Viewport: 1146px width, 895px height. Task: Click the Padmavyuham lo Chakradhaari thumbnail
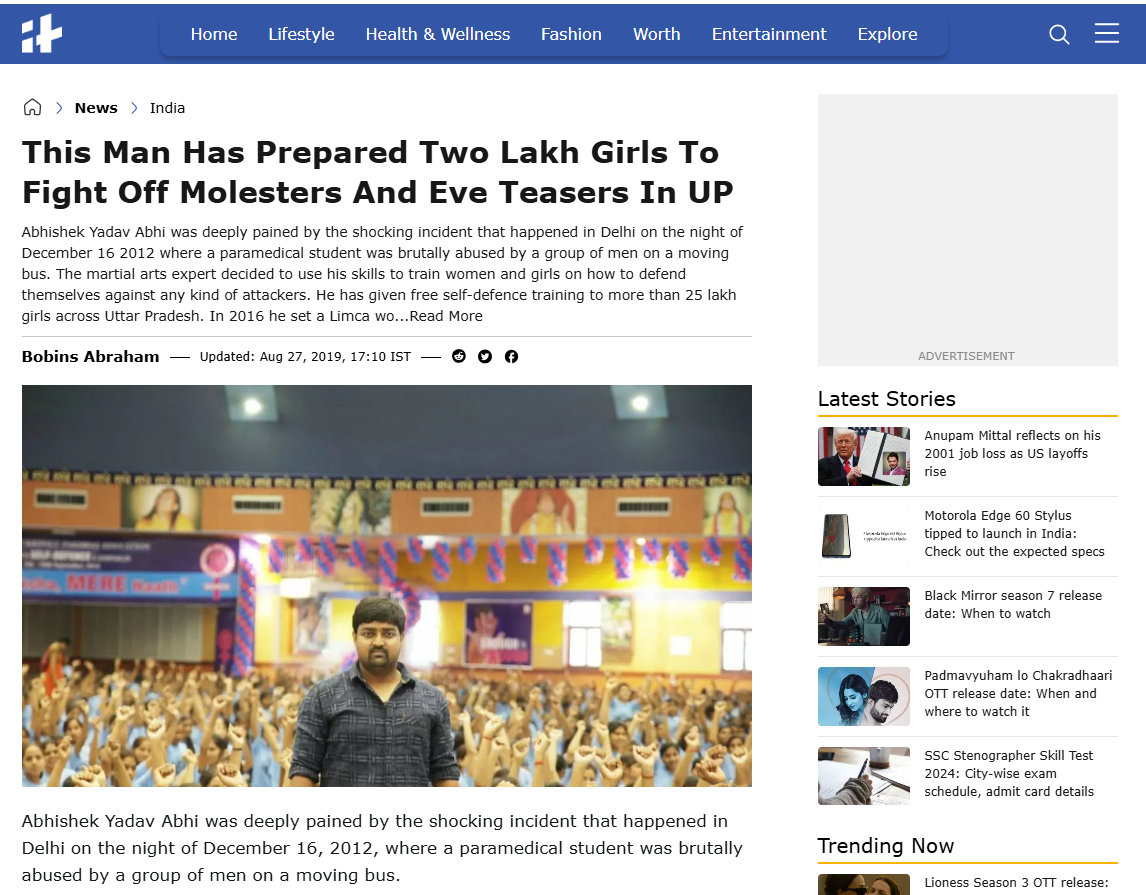tap(864, 696)
